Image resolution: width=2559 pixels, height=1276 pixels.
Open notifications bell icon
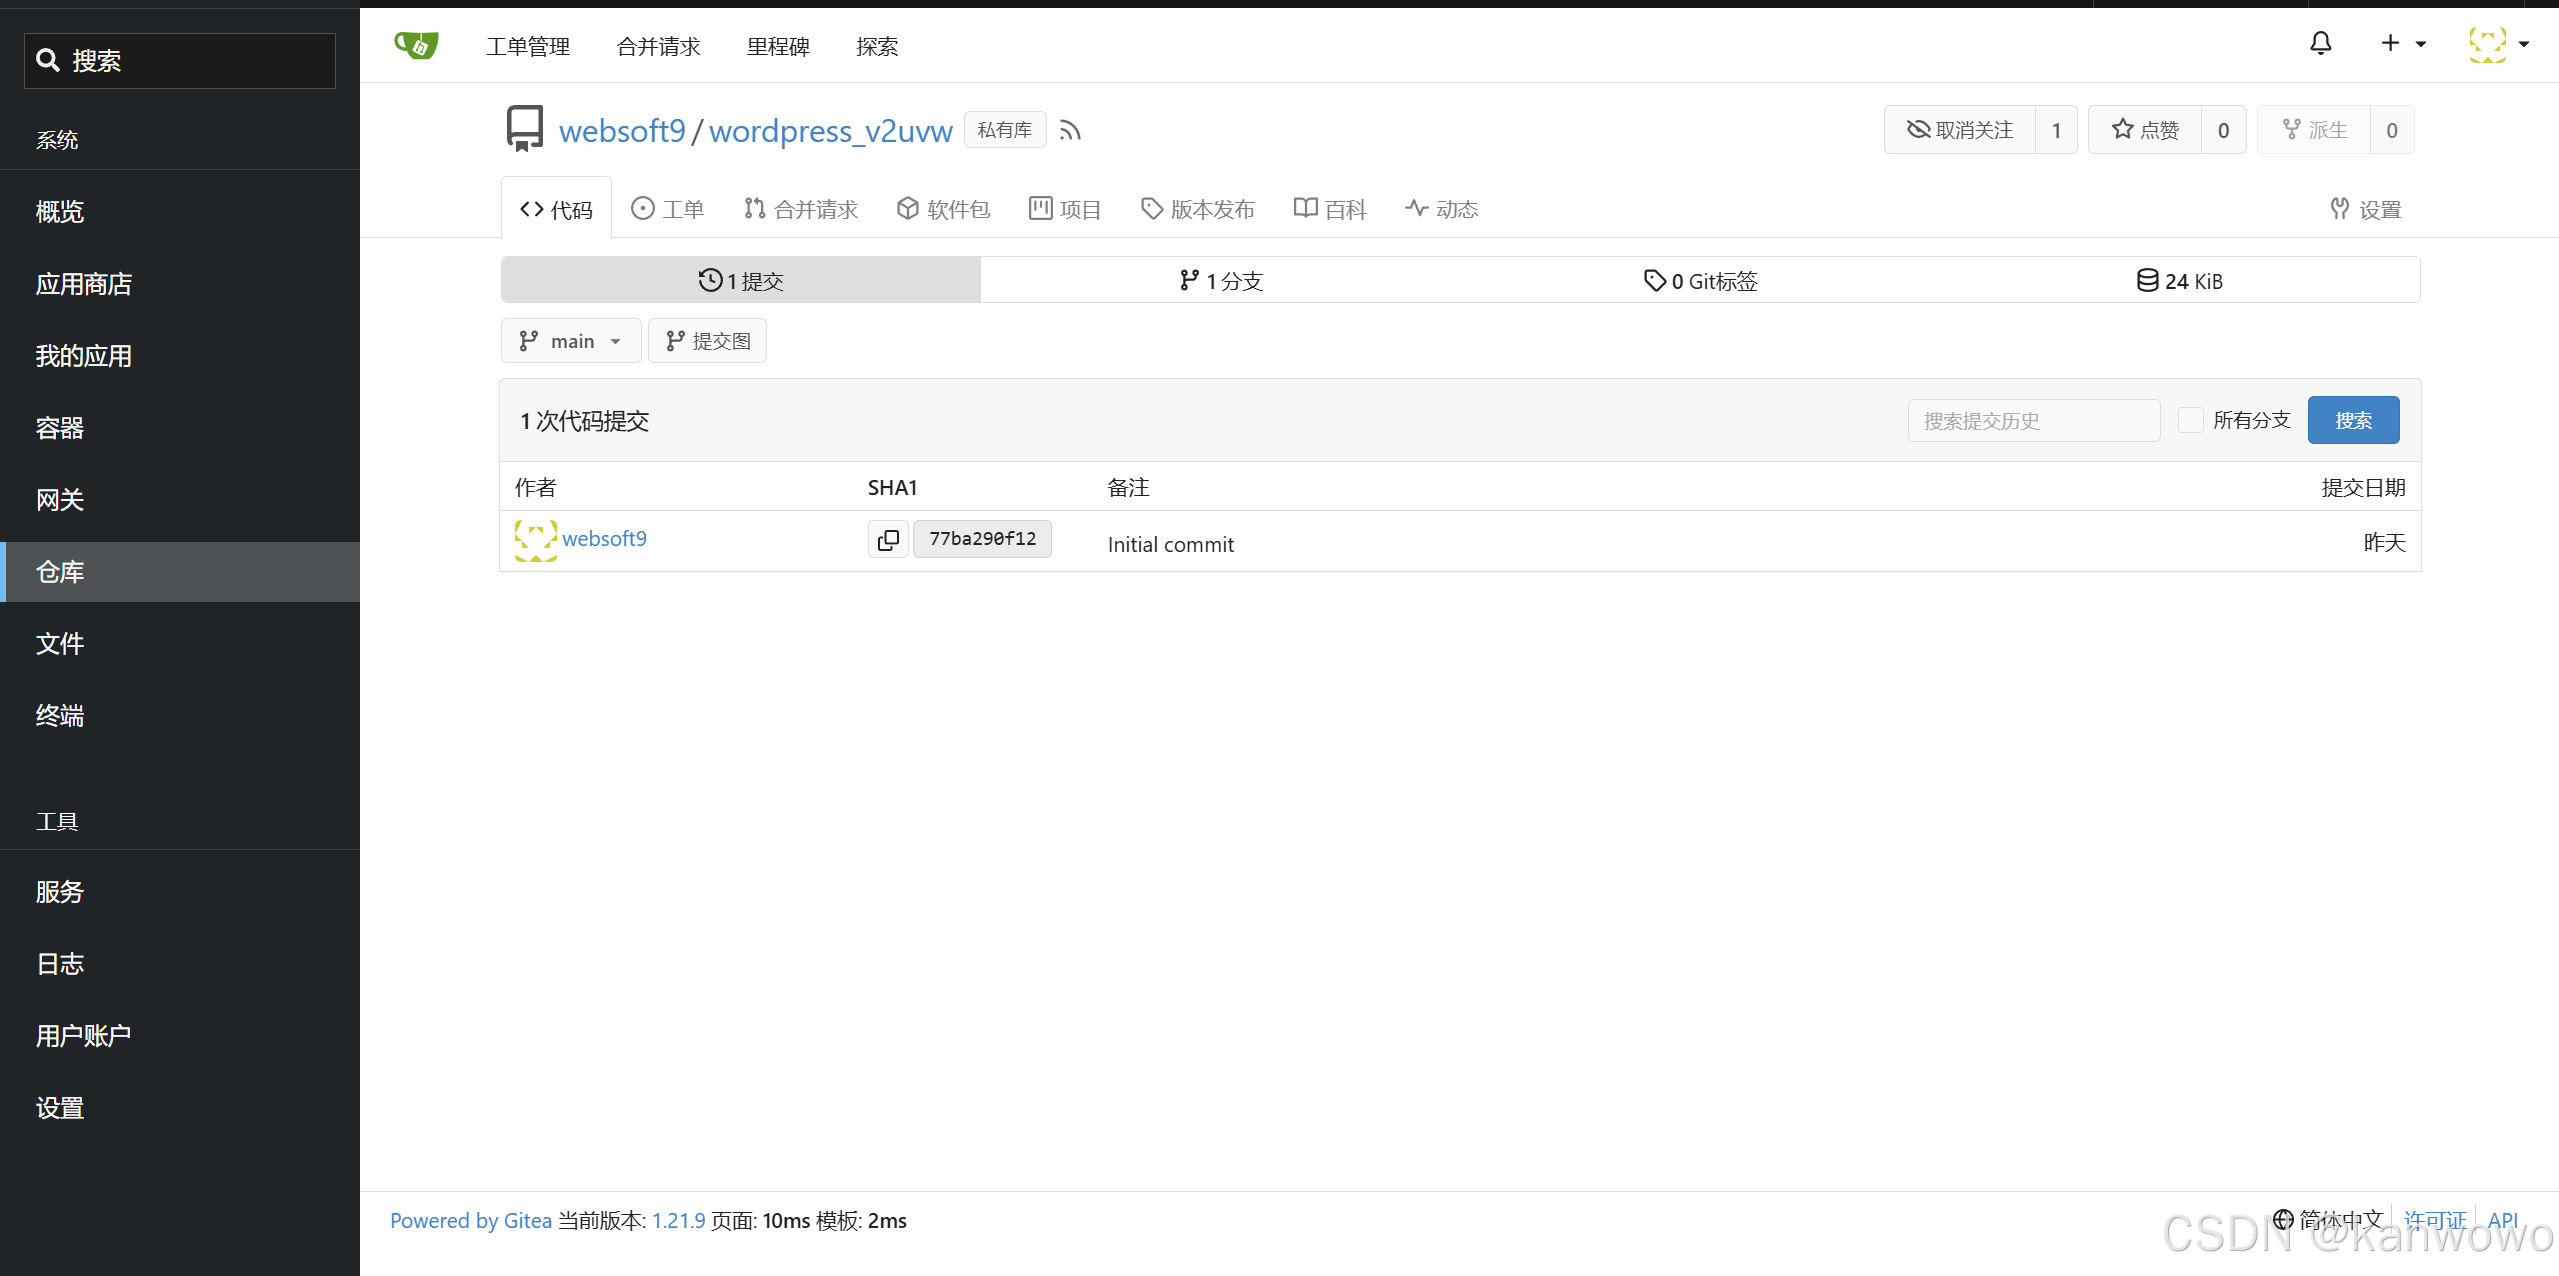pyautogui.click(x=2320, y=44)
